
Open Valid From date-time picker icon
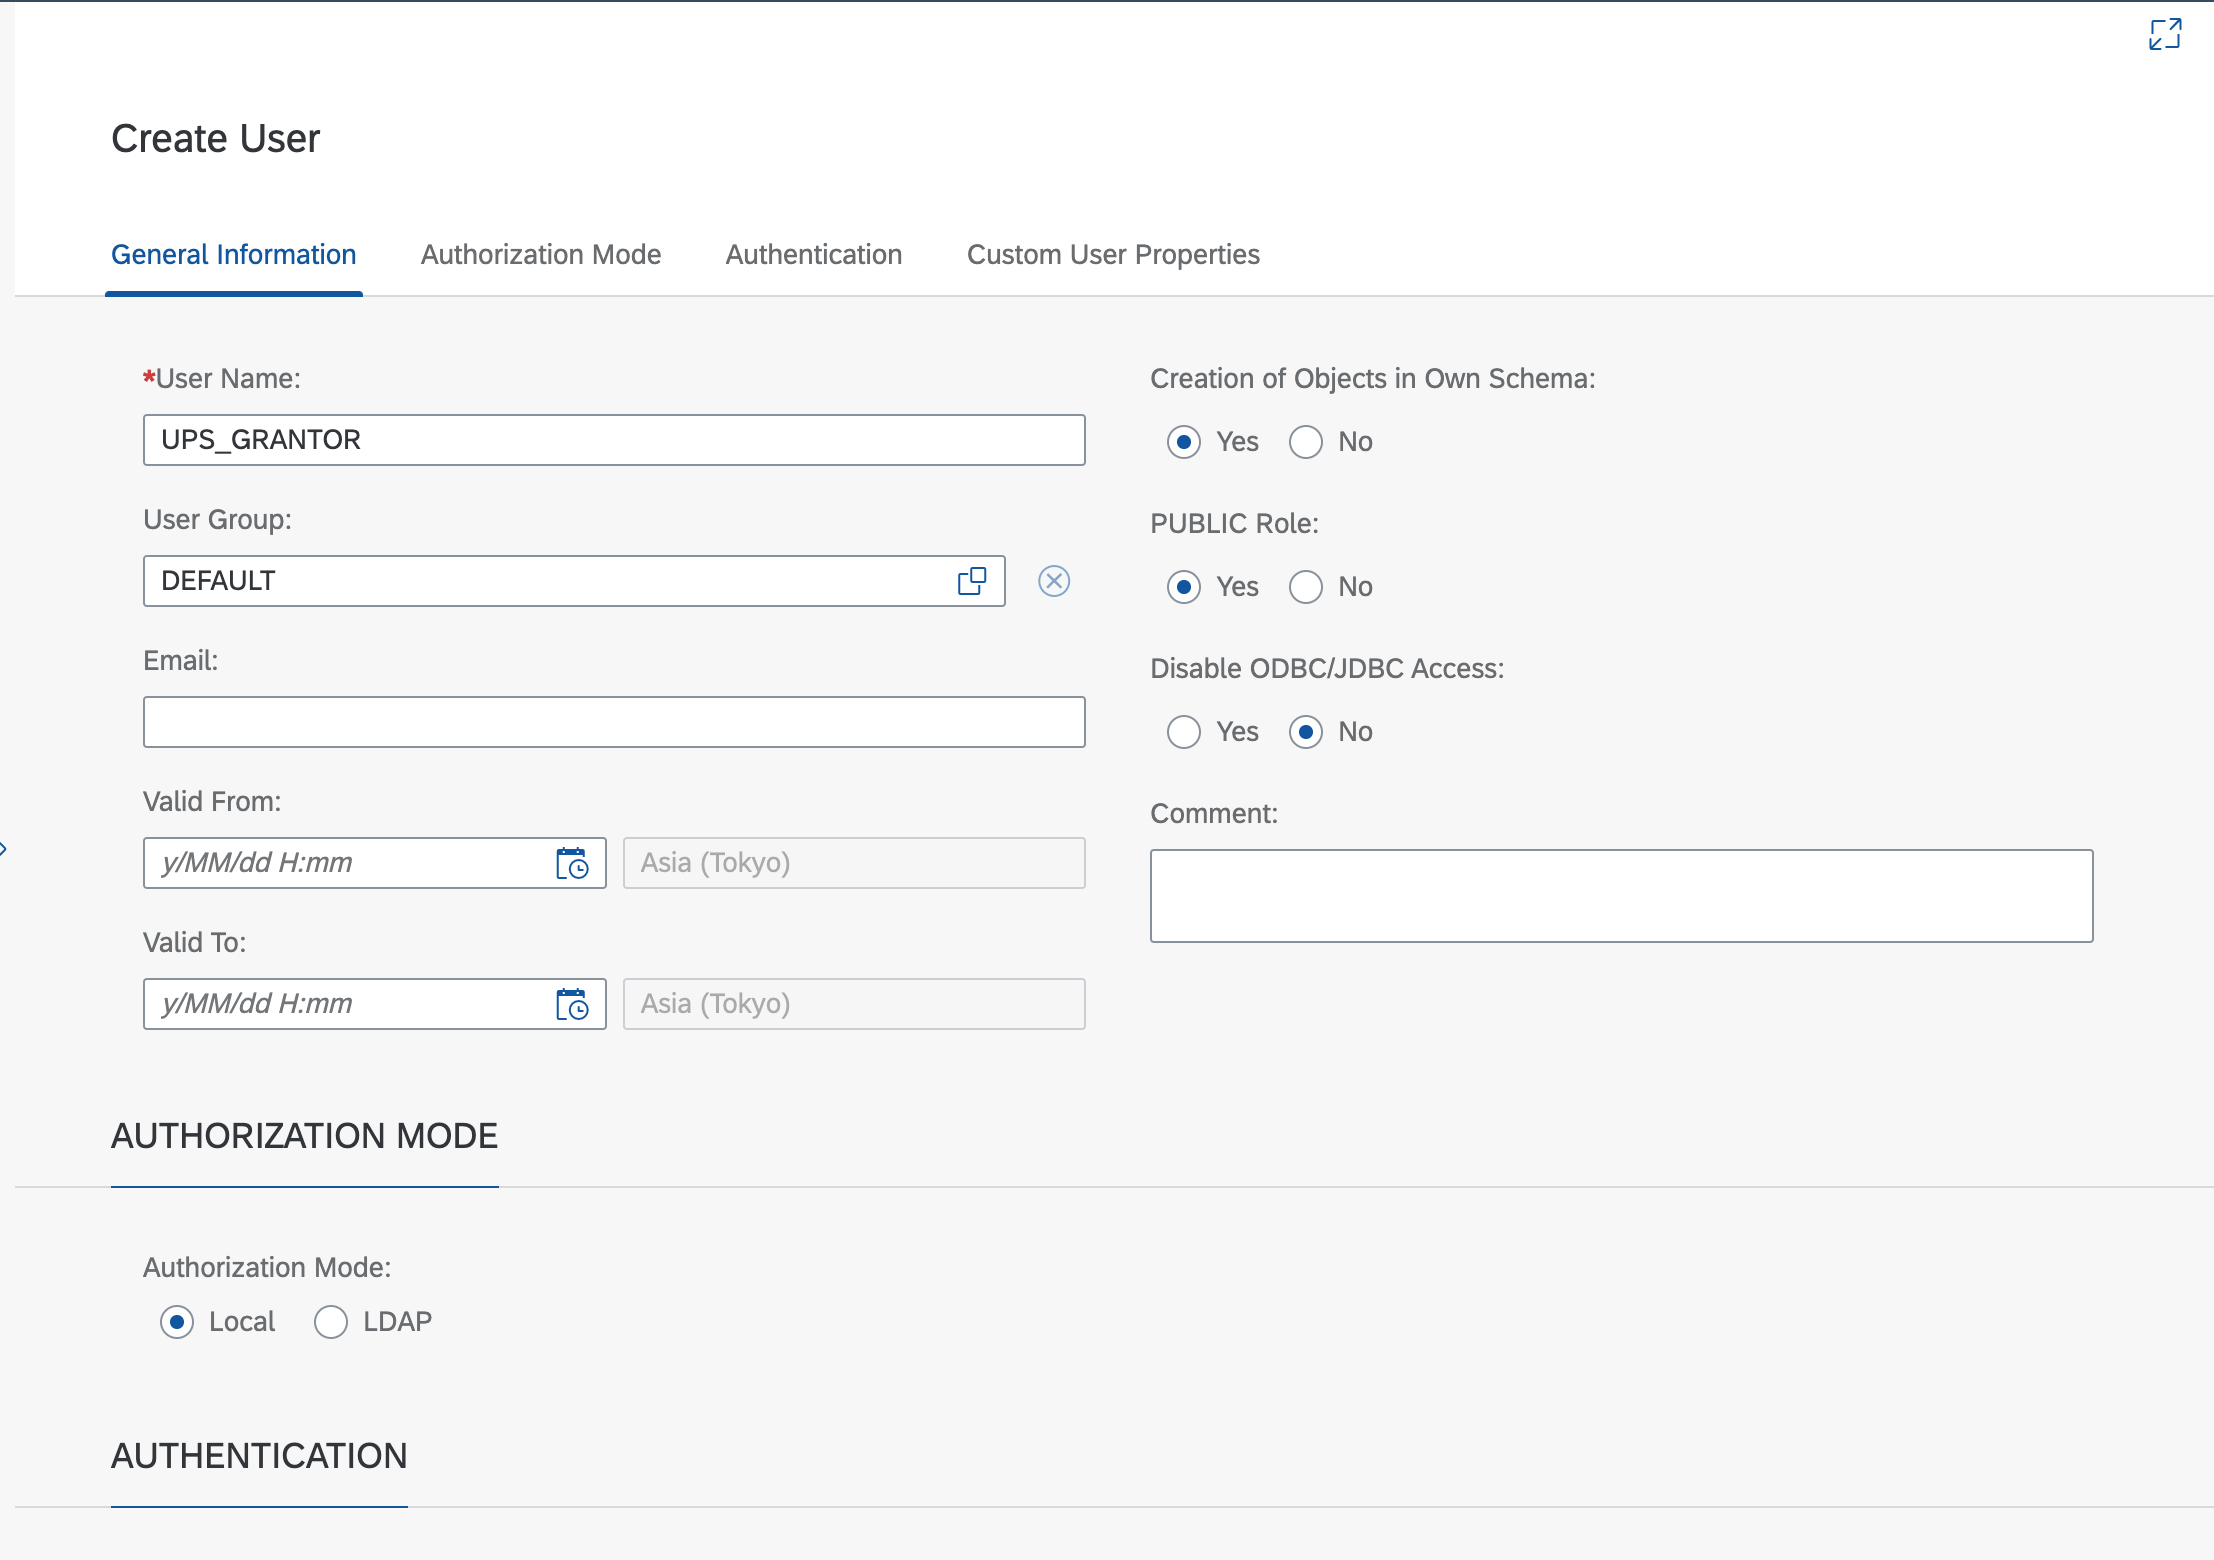pos(572,863)
